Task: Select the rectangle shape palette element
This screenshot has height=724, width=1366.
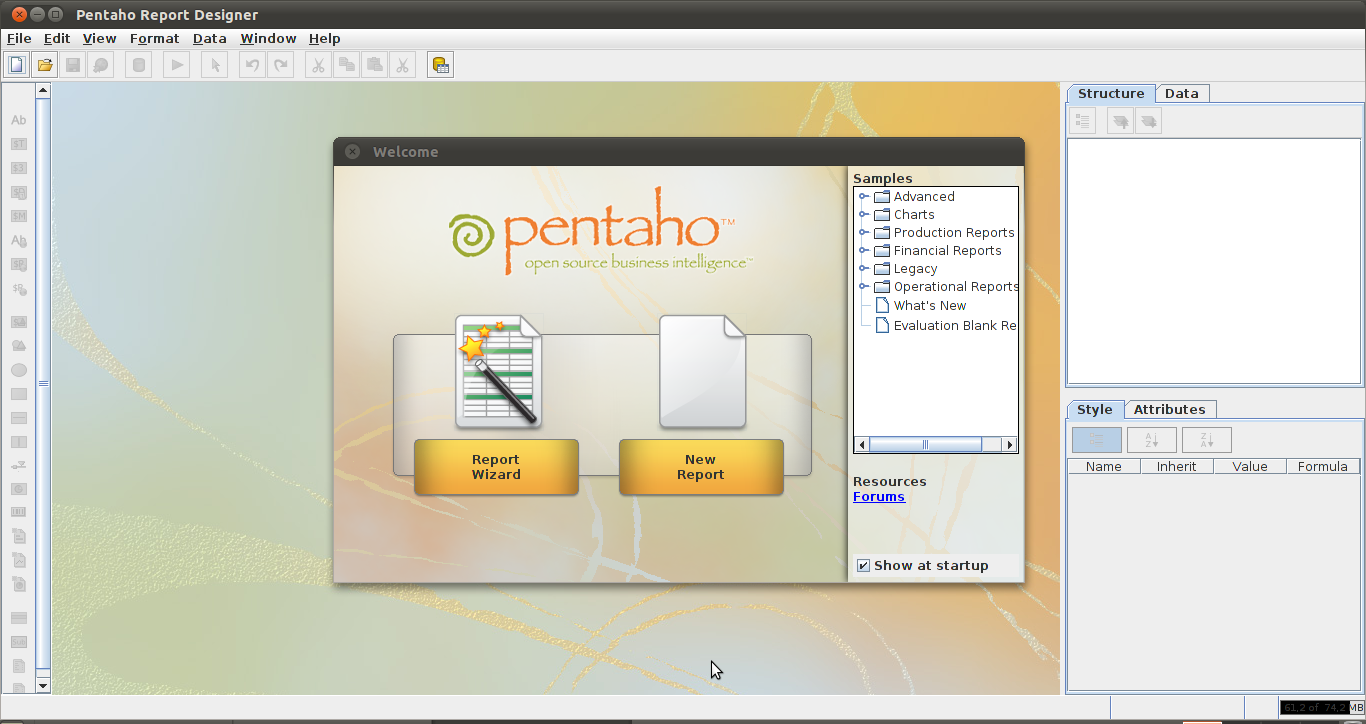Action: (18, 394)
